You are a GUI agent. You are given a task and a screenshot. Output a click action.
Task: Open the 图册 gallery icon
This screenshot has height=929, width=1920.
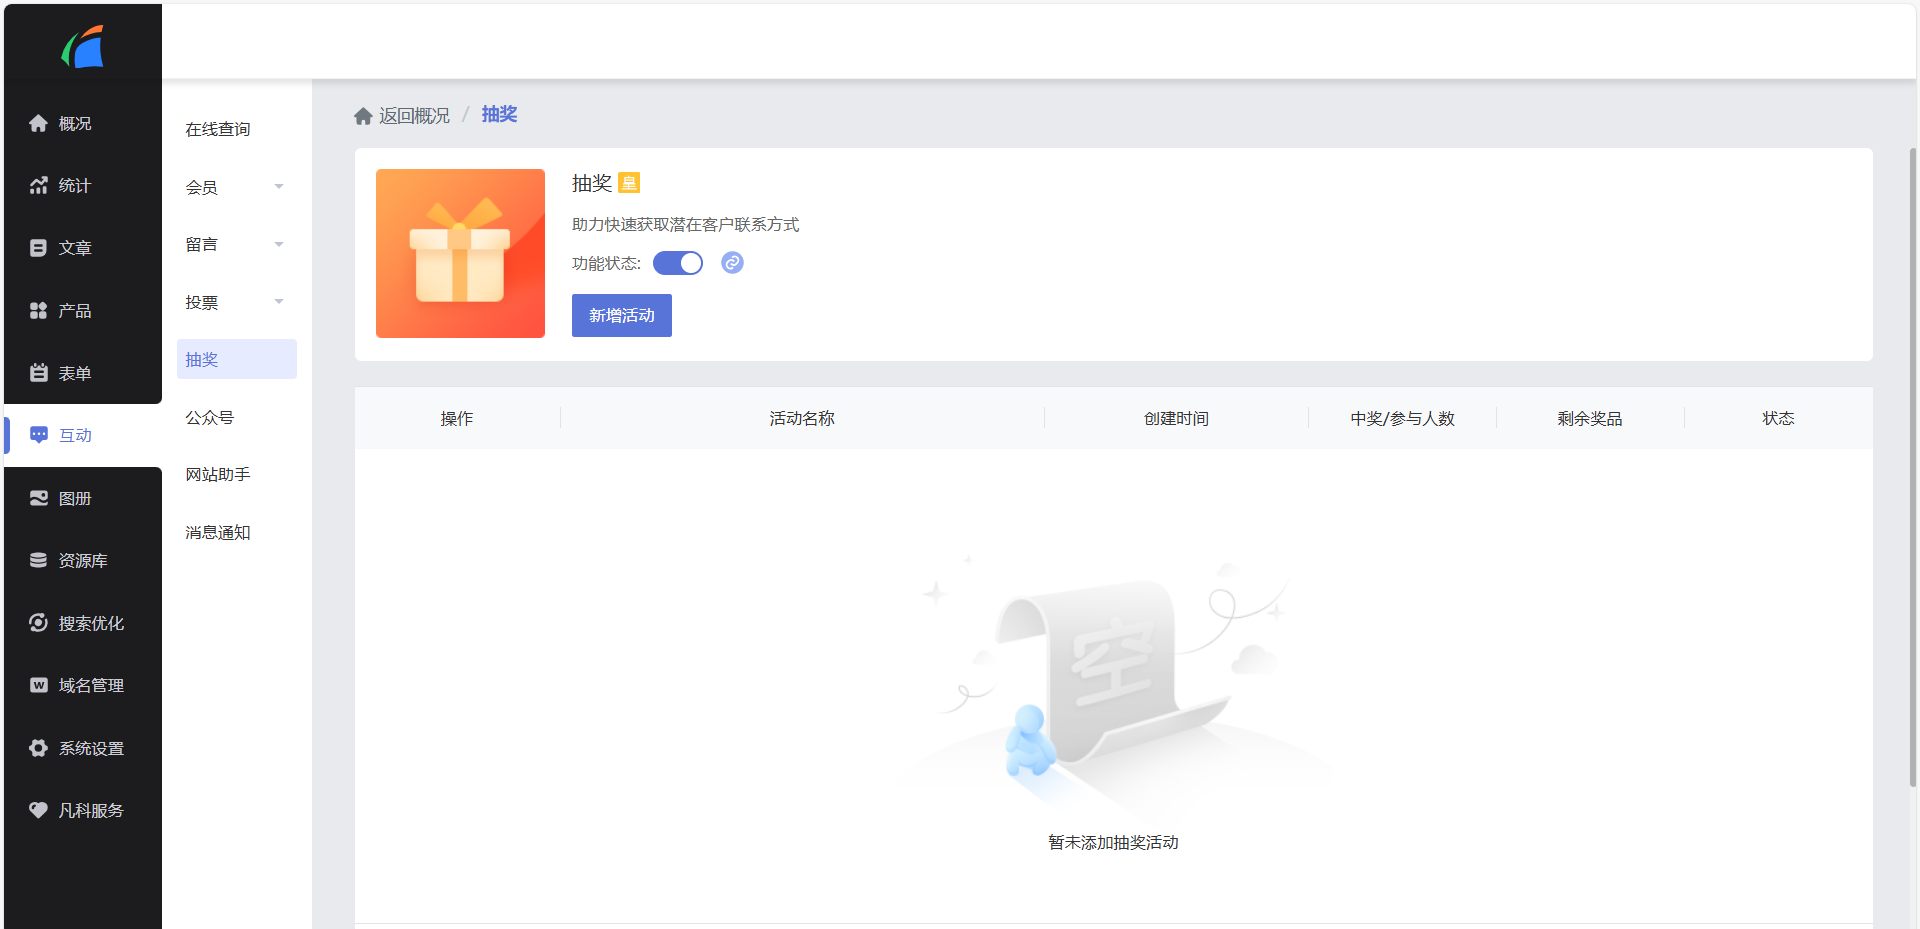pyautogui.click(x=38, y=498)
